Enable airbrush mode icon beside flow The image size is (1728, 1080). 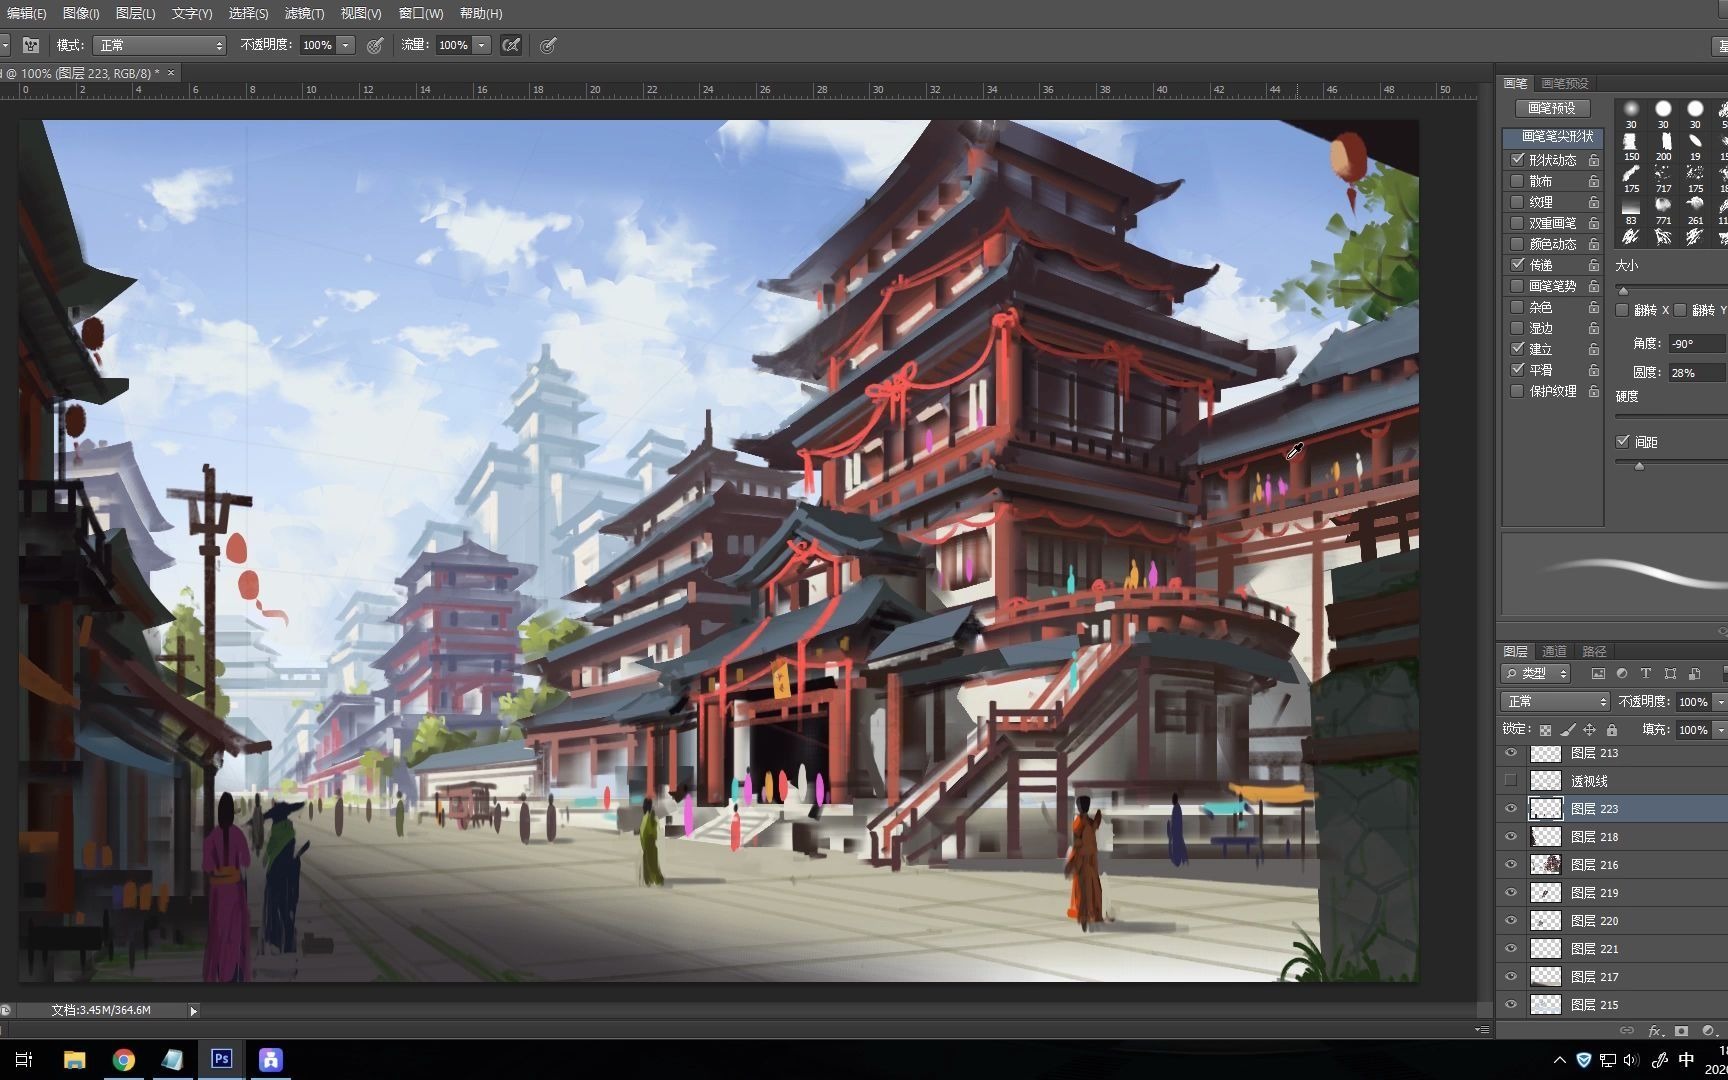[x=511, y=45]
